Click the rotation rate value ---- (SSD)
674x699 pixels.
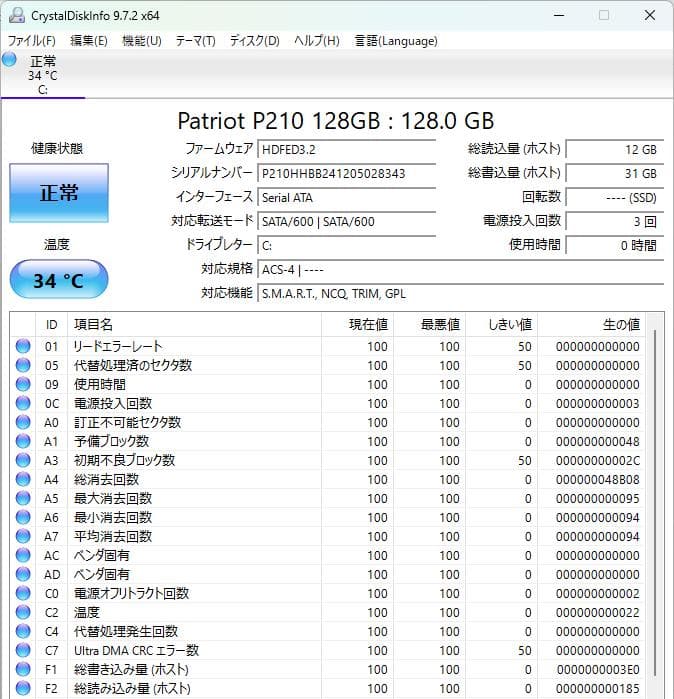[x=615, y=197]
